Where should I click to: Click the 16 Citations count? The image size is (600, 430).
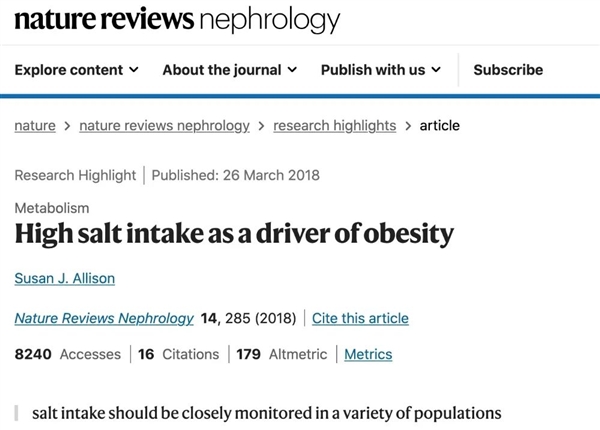(178, 354)
